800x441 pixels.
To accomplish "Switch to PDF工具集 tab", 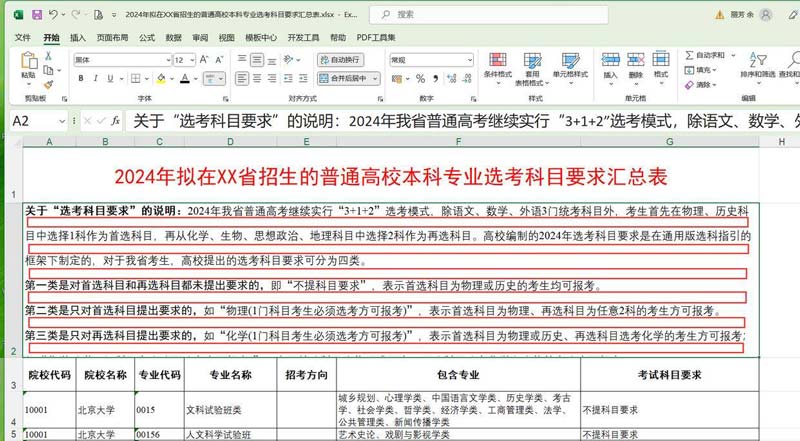I will coord(376,37).
